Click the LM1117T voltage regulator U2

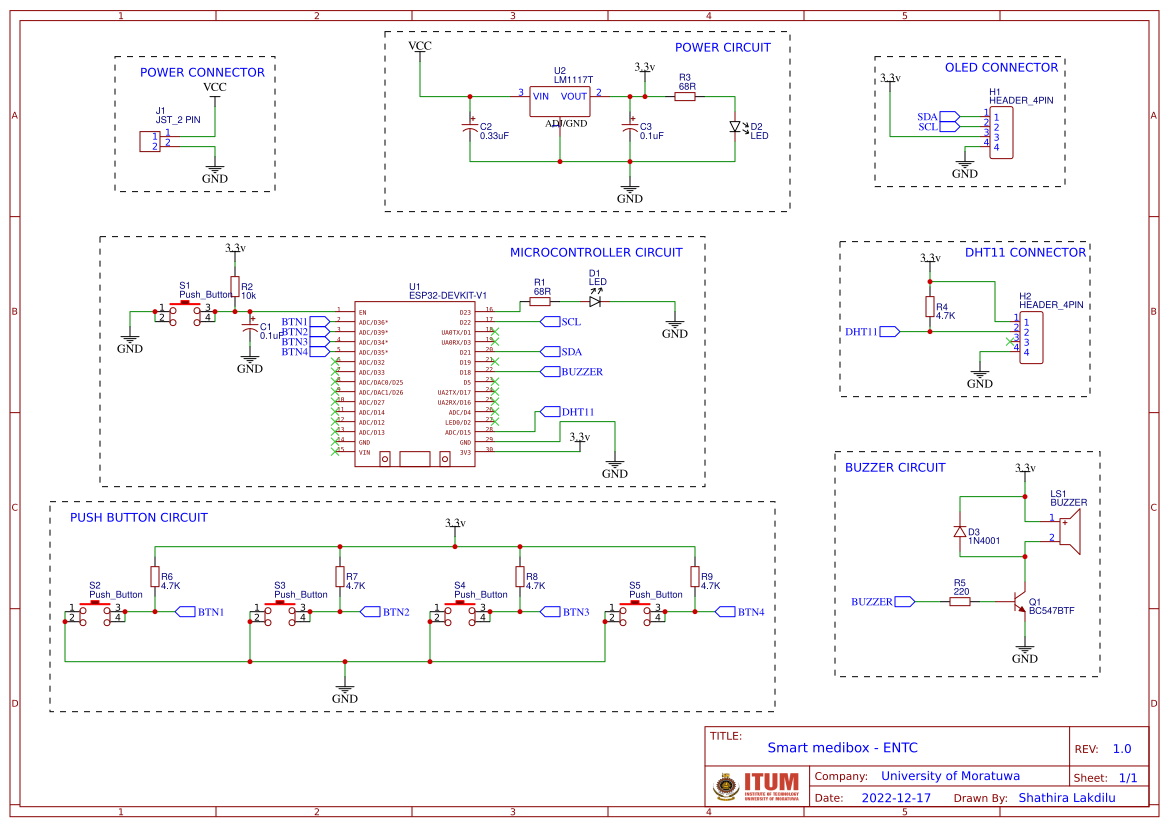[560, 100]
